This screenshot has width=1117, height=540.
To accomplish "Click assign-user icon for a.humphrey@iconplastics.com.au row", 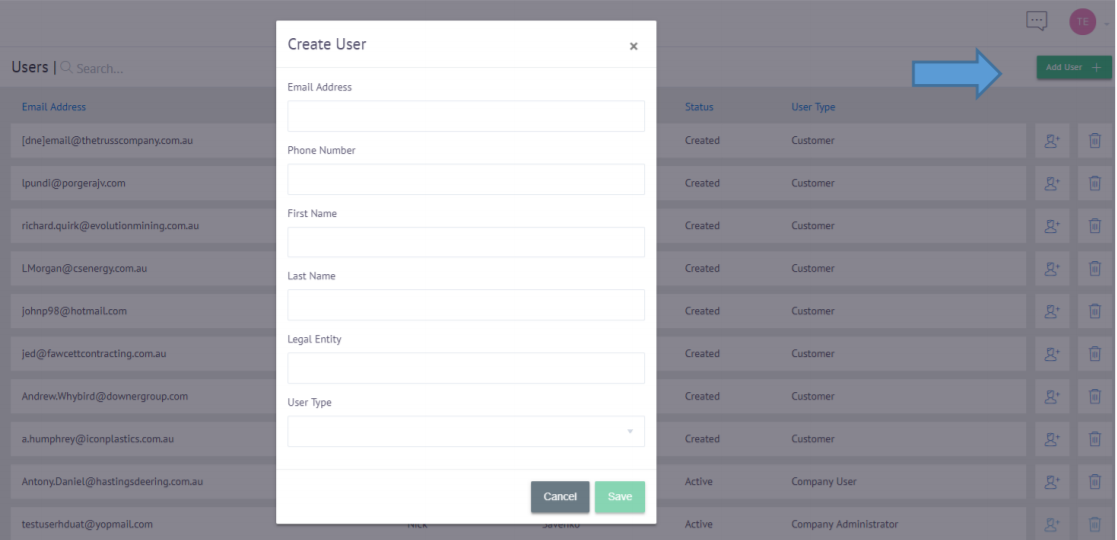I will coord(1051,439).
